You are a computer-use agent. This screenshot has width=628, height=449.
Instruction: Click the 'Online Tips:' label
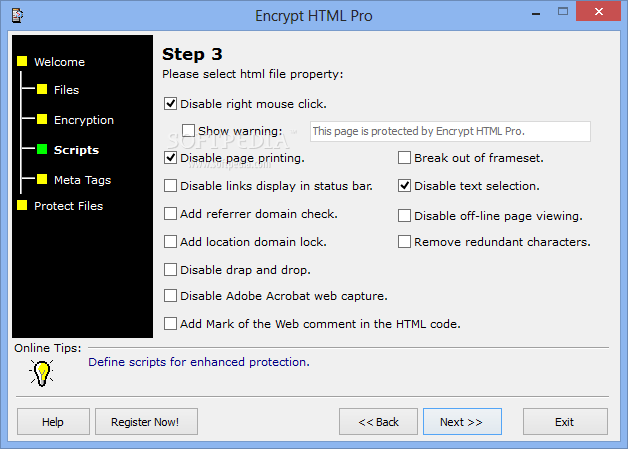tap(48, 348)
